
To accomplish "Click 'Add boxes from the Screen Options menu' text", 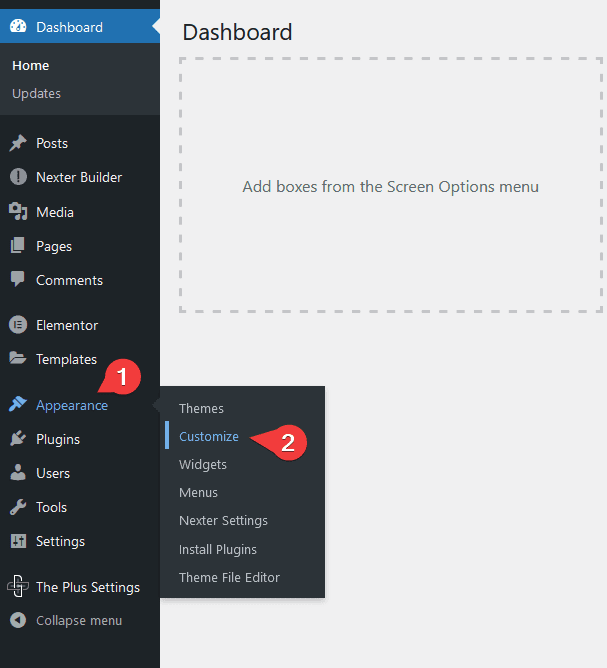I will click(x=391, y=187).
